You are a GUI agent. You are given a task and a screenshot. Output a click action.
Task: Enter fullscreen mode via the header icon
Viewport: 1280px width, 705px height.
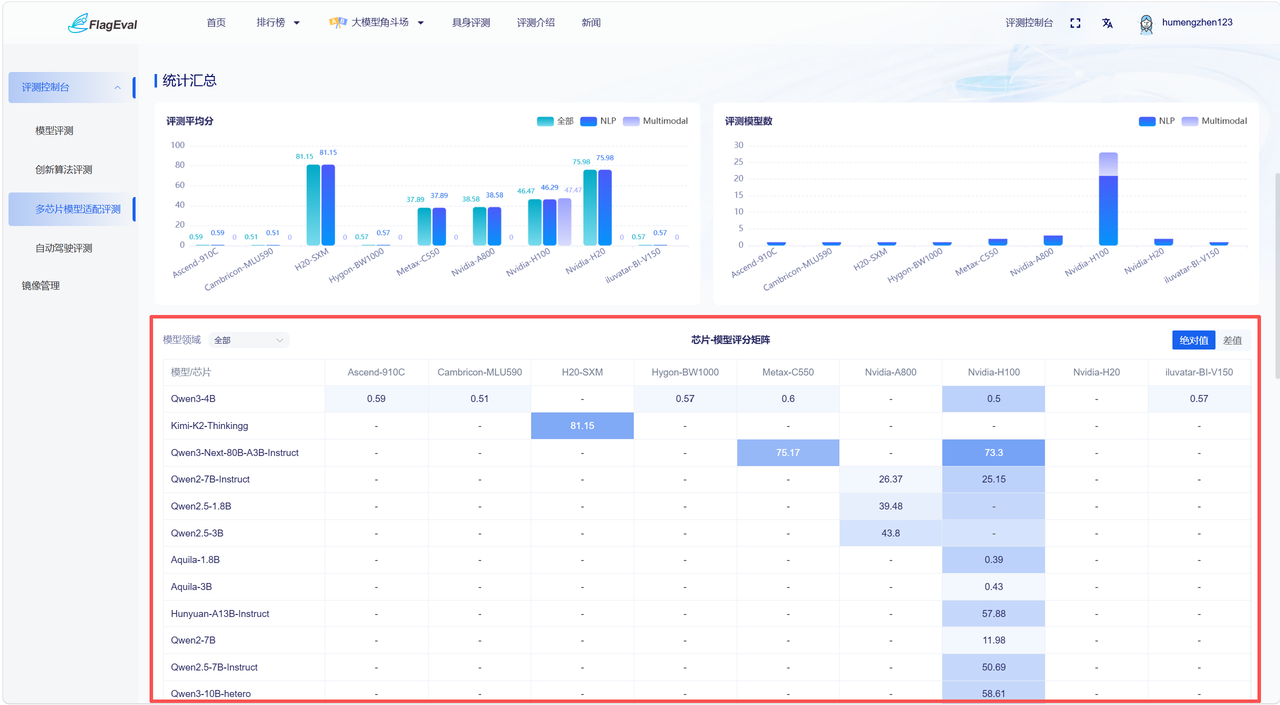coord(1075,23)
